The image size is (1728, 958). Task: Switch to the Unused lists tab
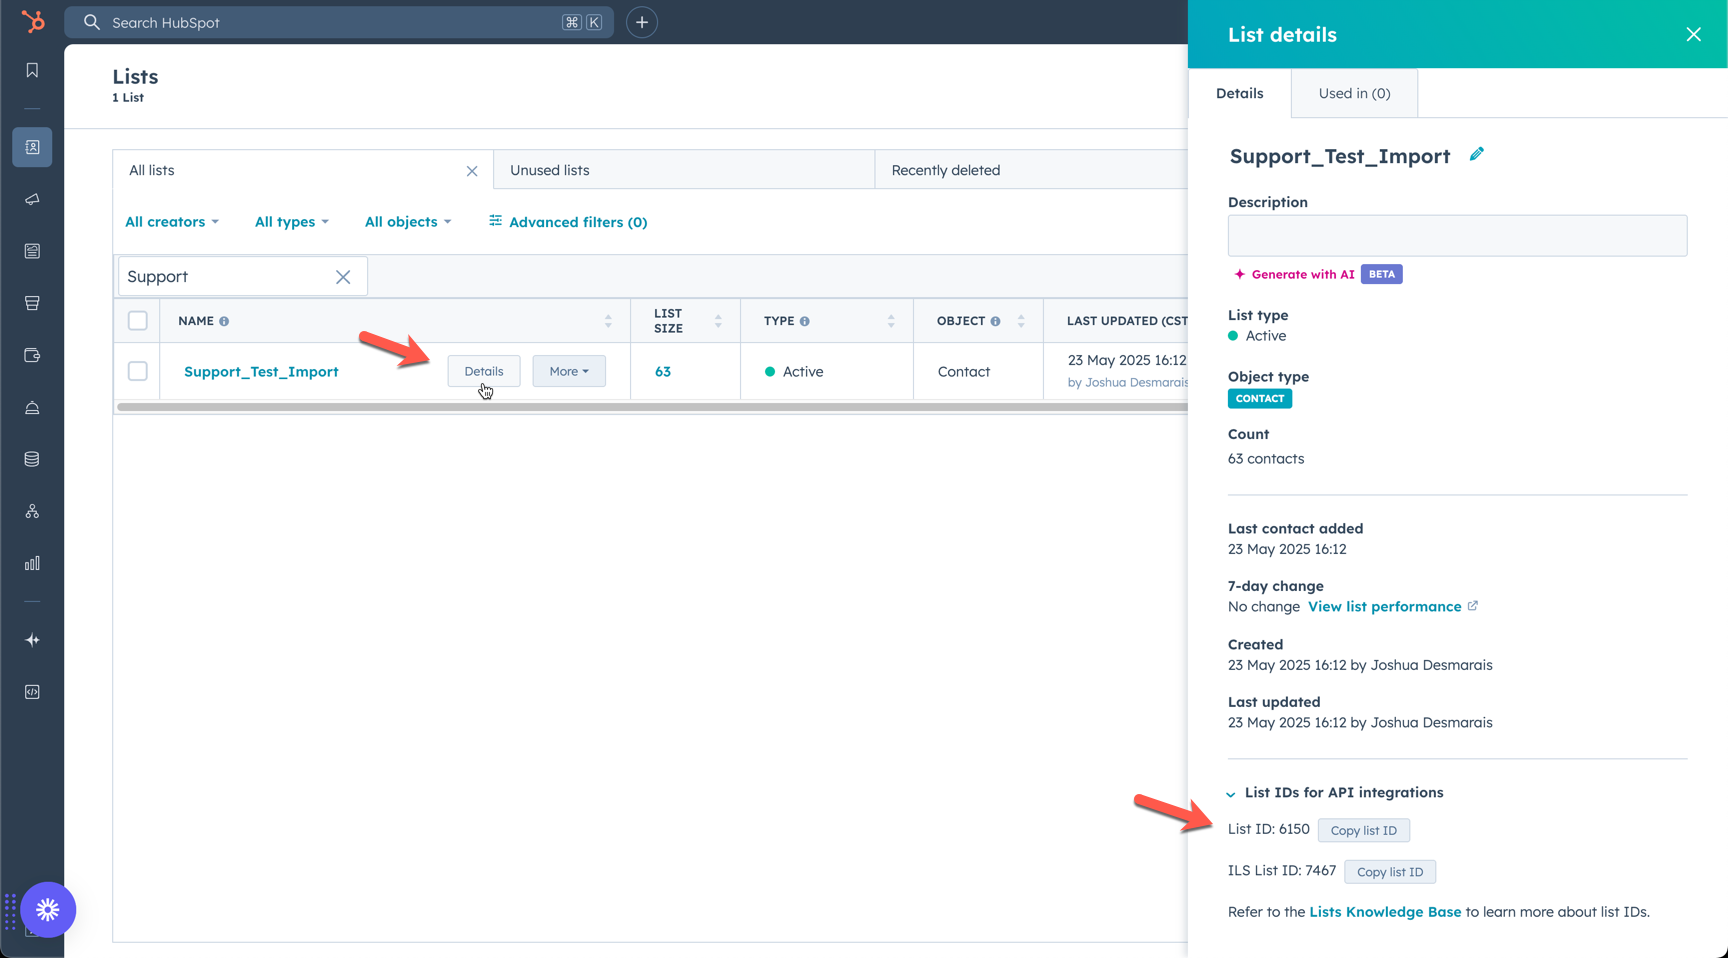[550, 170]
